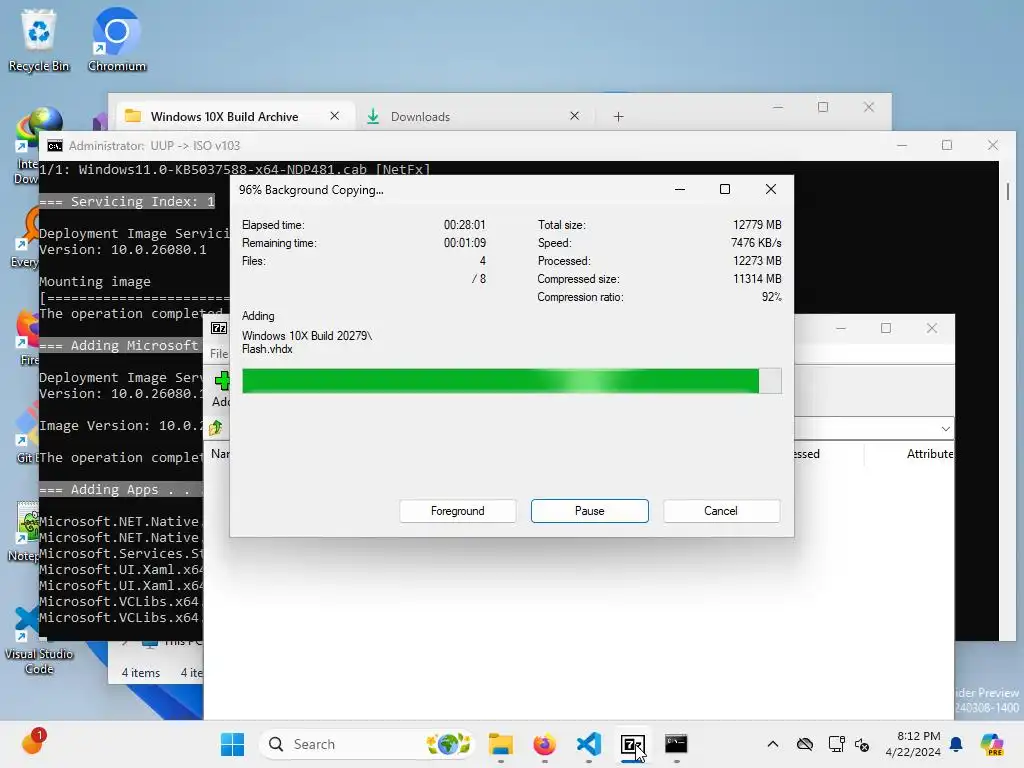1024x768 pixels.
Task: Close the Downloads tab
Action: pyautogui.click(x=575, y=116)
